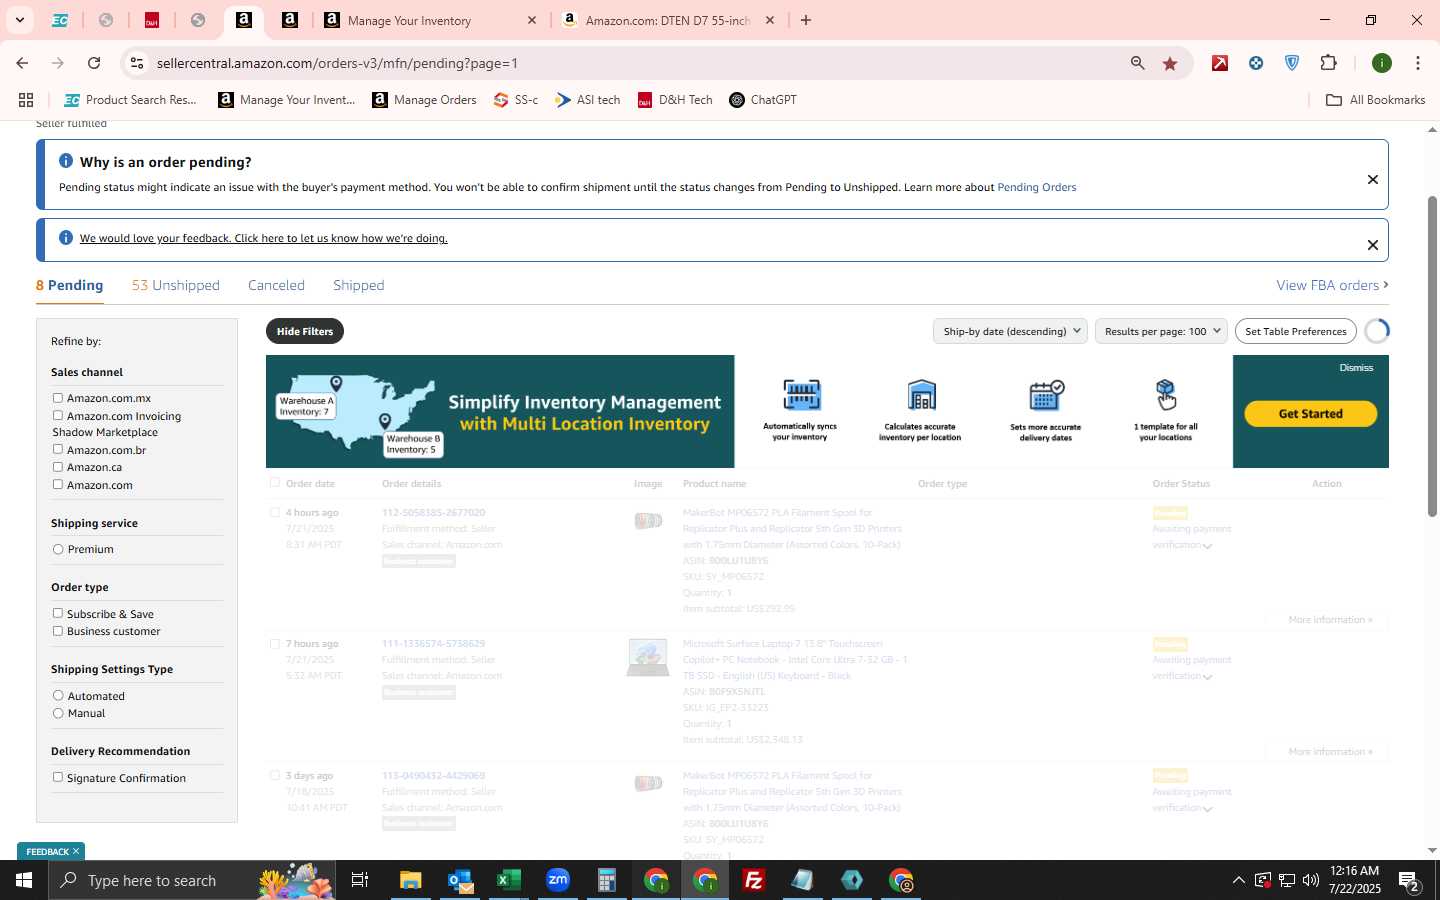Viewport: 1440px width, 900px height.
Task: Open Ship-by date sort dropdown
Action: (x=1010, y=331)
